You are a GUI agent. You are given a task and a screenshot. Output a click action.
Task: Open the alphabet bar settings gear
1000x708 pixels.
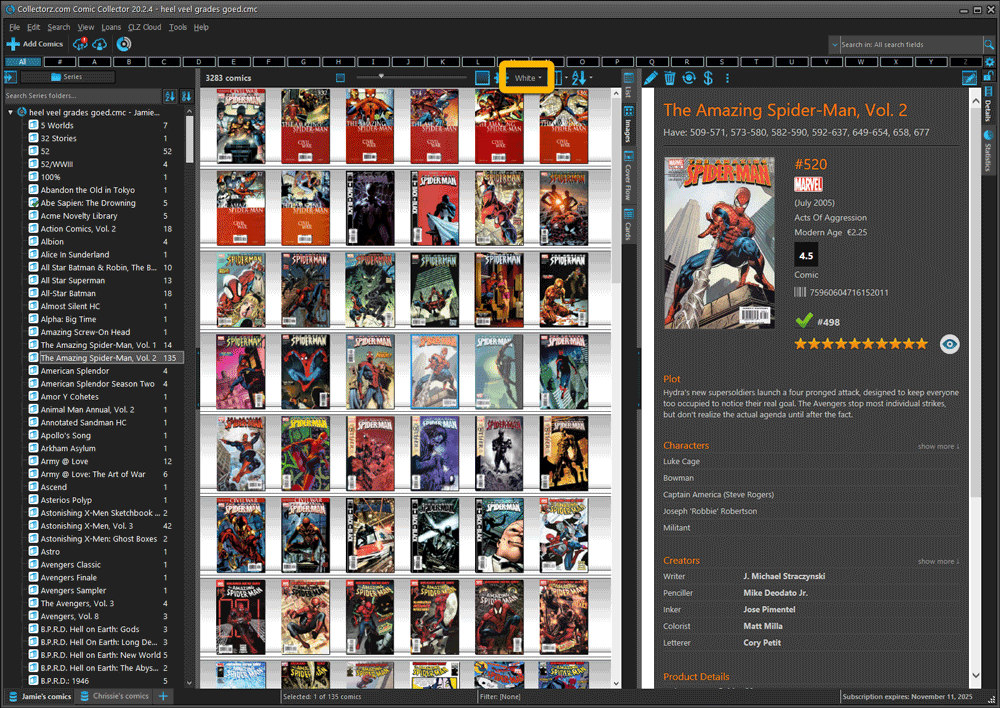pyautogui.click(x=989, y=62)
